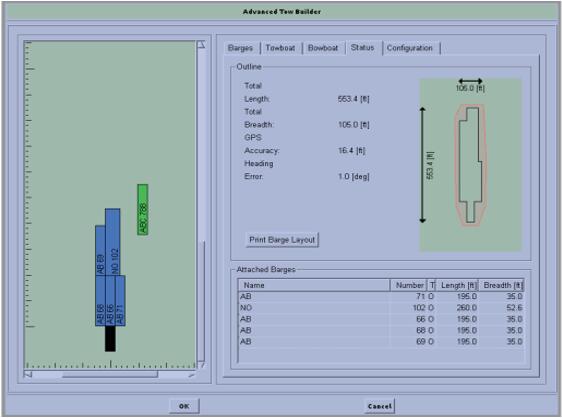562x418 pixels.
Task: Click the horizontal scrollbar right arrow
Action: click(x=192, y=375)
